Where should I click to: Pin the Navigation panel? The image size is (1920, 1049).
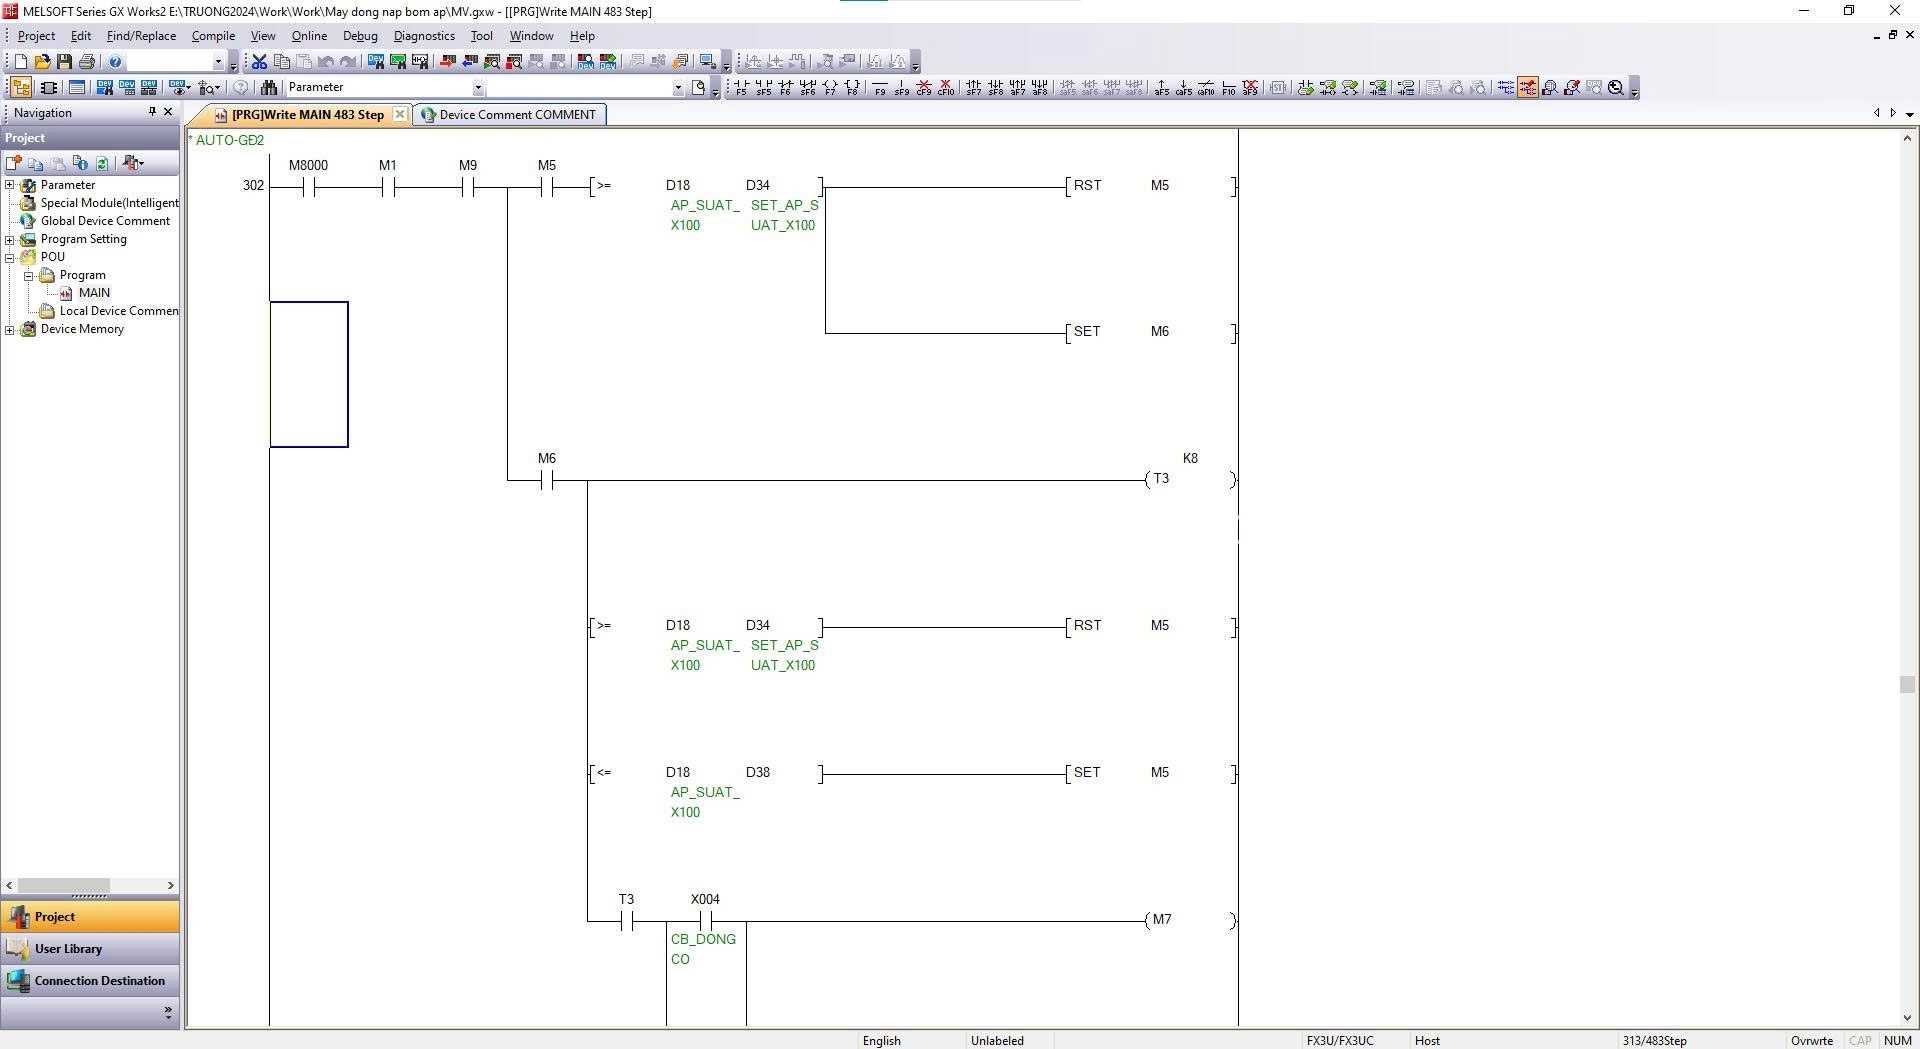click(x=152, y=112)
